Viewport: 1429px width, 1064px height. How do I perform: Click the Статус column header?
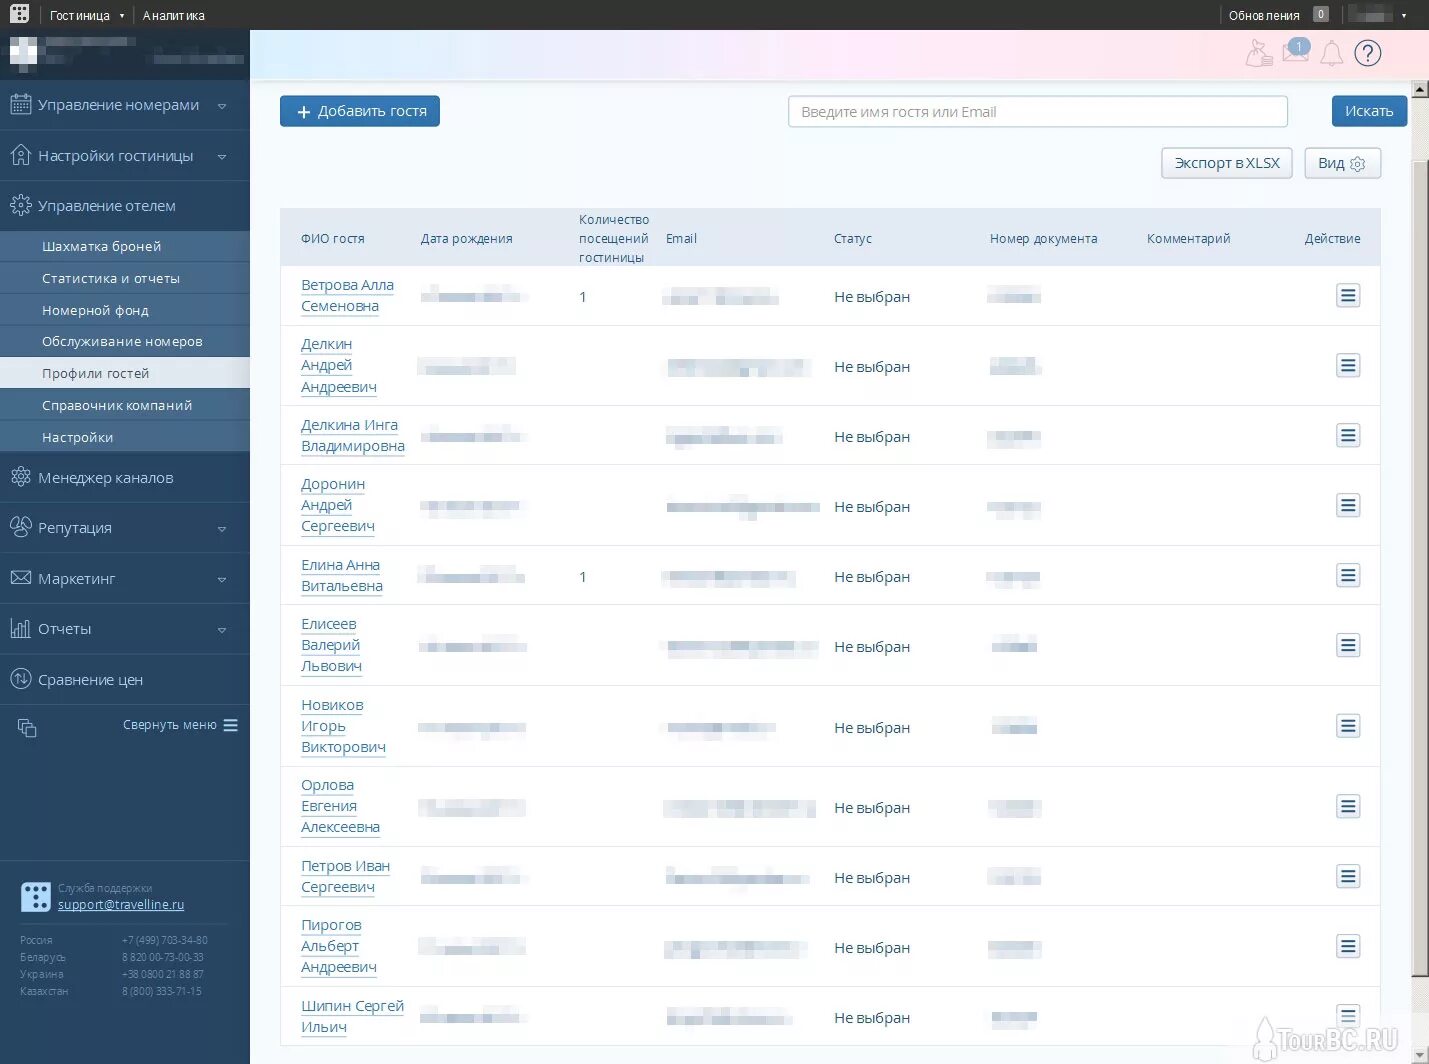pyautogui.click(x=852, y=238)
